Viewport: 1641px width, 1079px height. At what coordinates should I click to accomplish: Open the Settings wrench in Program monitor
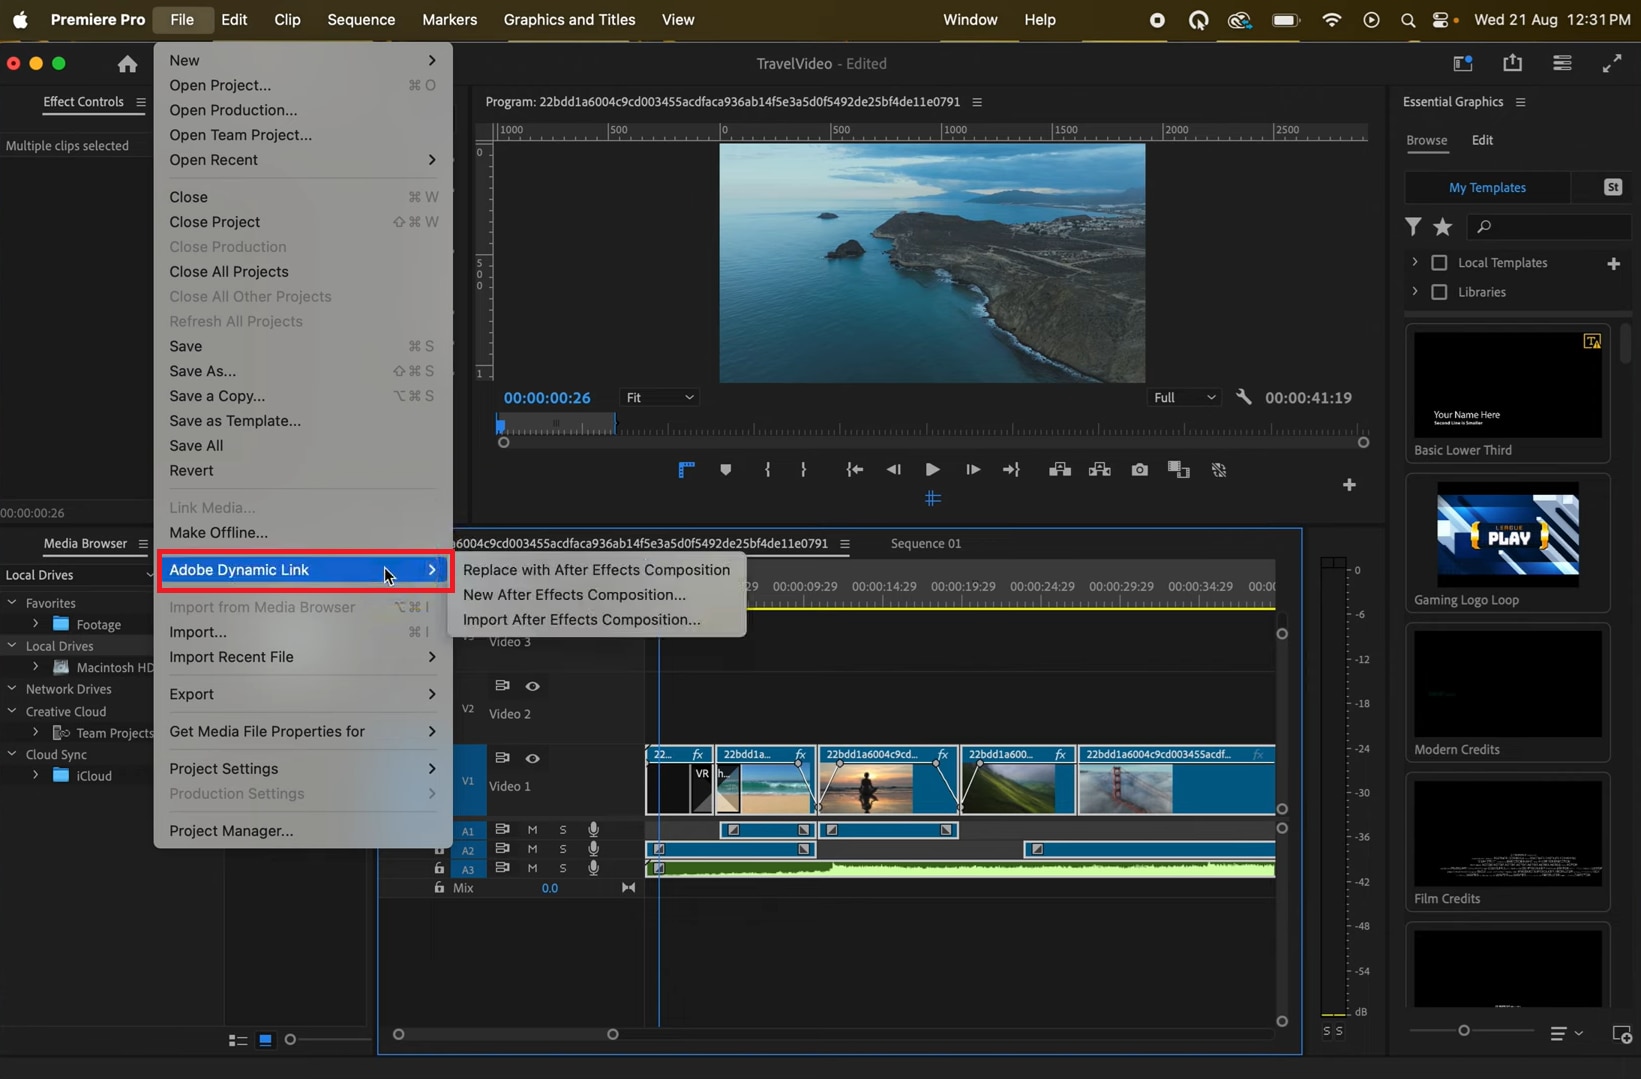click(x=1243, y=397)
